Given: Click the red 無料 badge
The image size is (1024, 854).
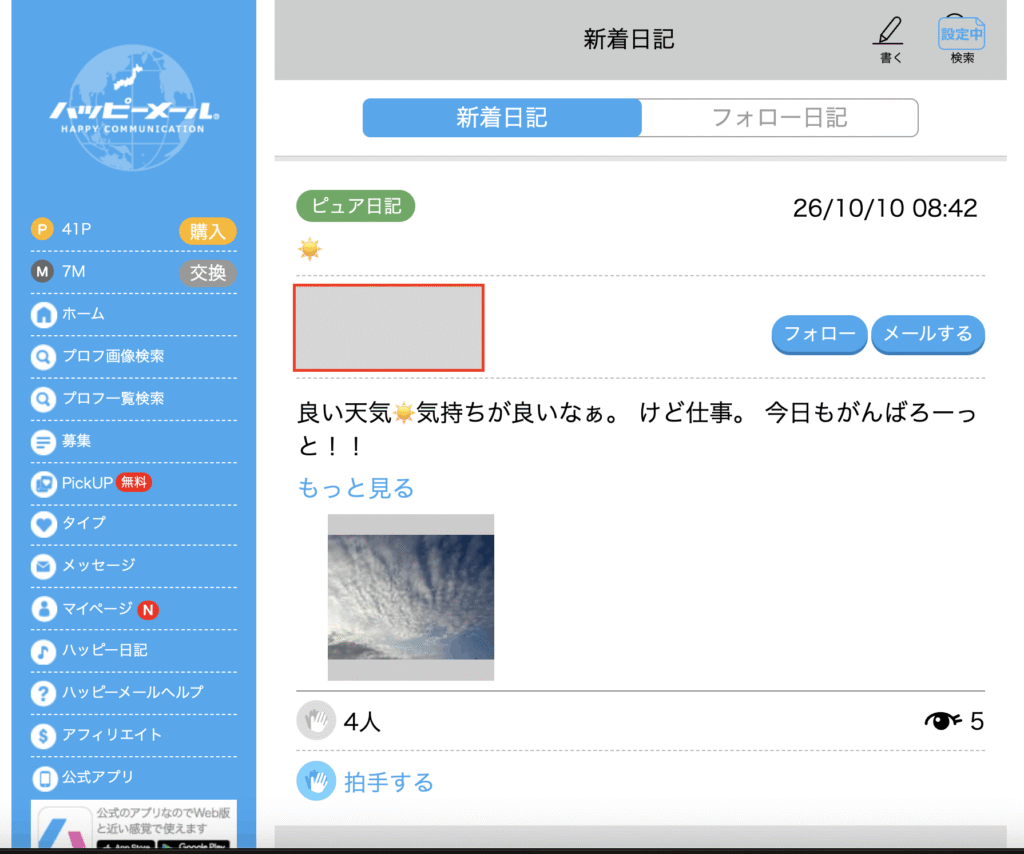Looking at the screenshot, I should (134, 482).
